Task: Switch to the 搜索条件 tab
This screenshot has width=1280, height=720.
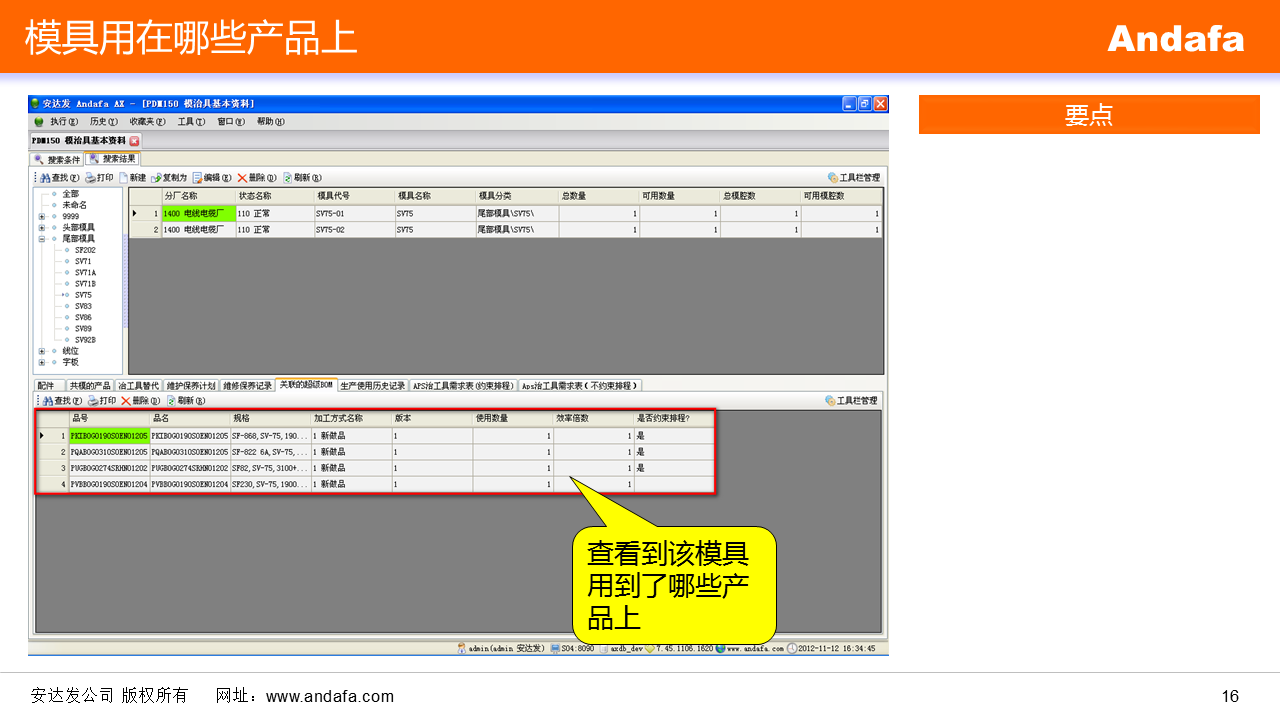Action: pos(58,159)
